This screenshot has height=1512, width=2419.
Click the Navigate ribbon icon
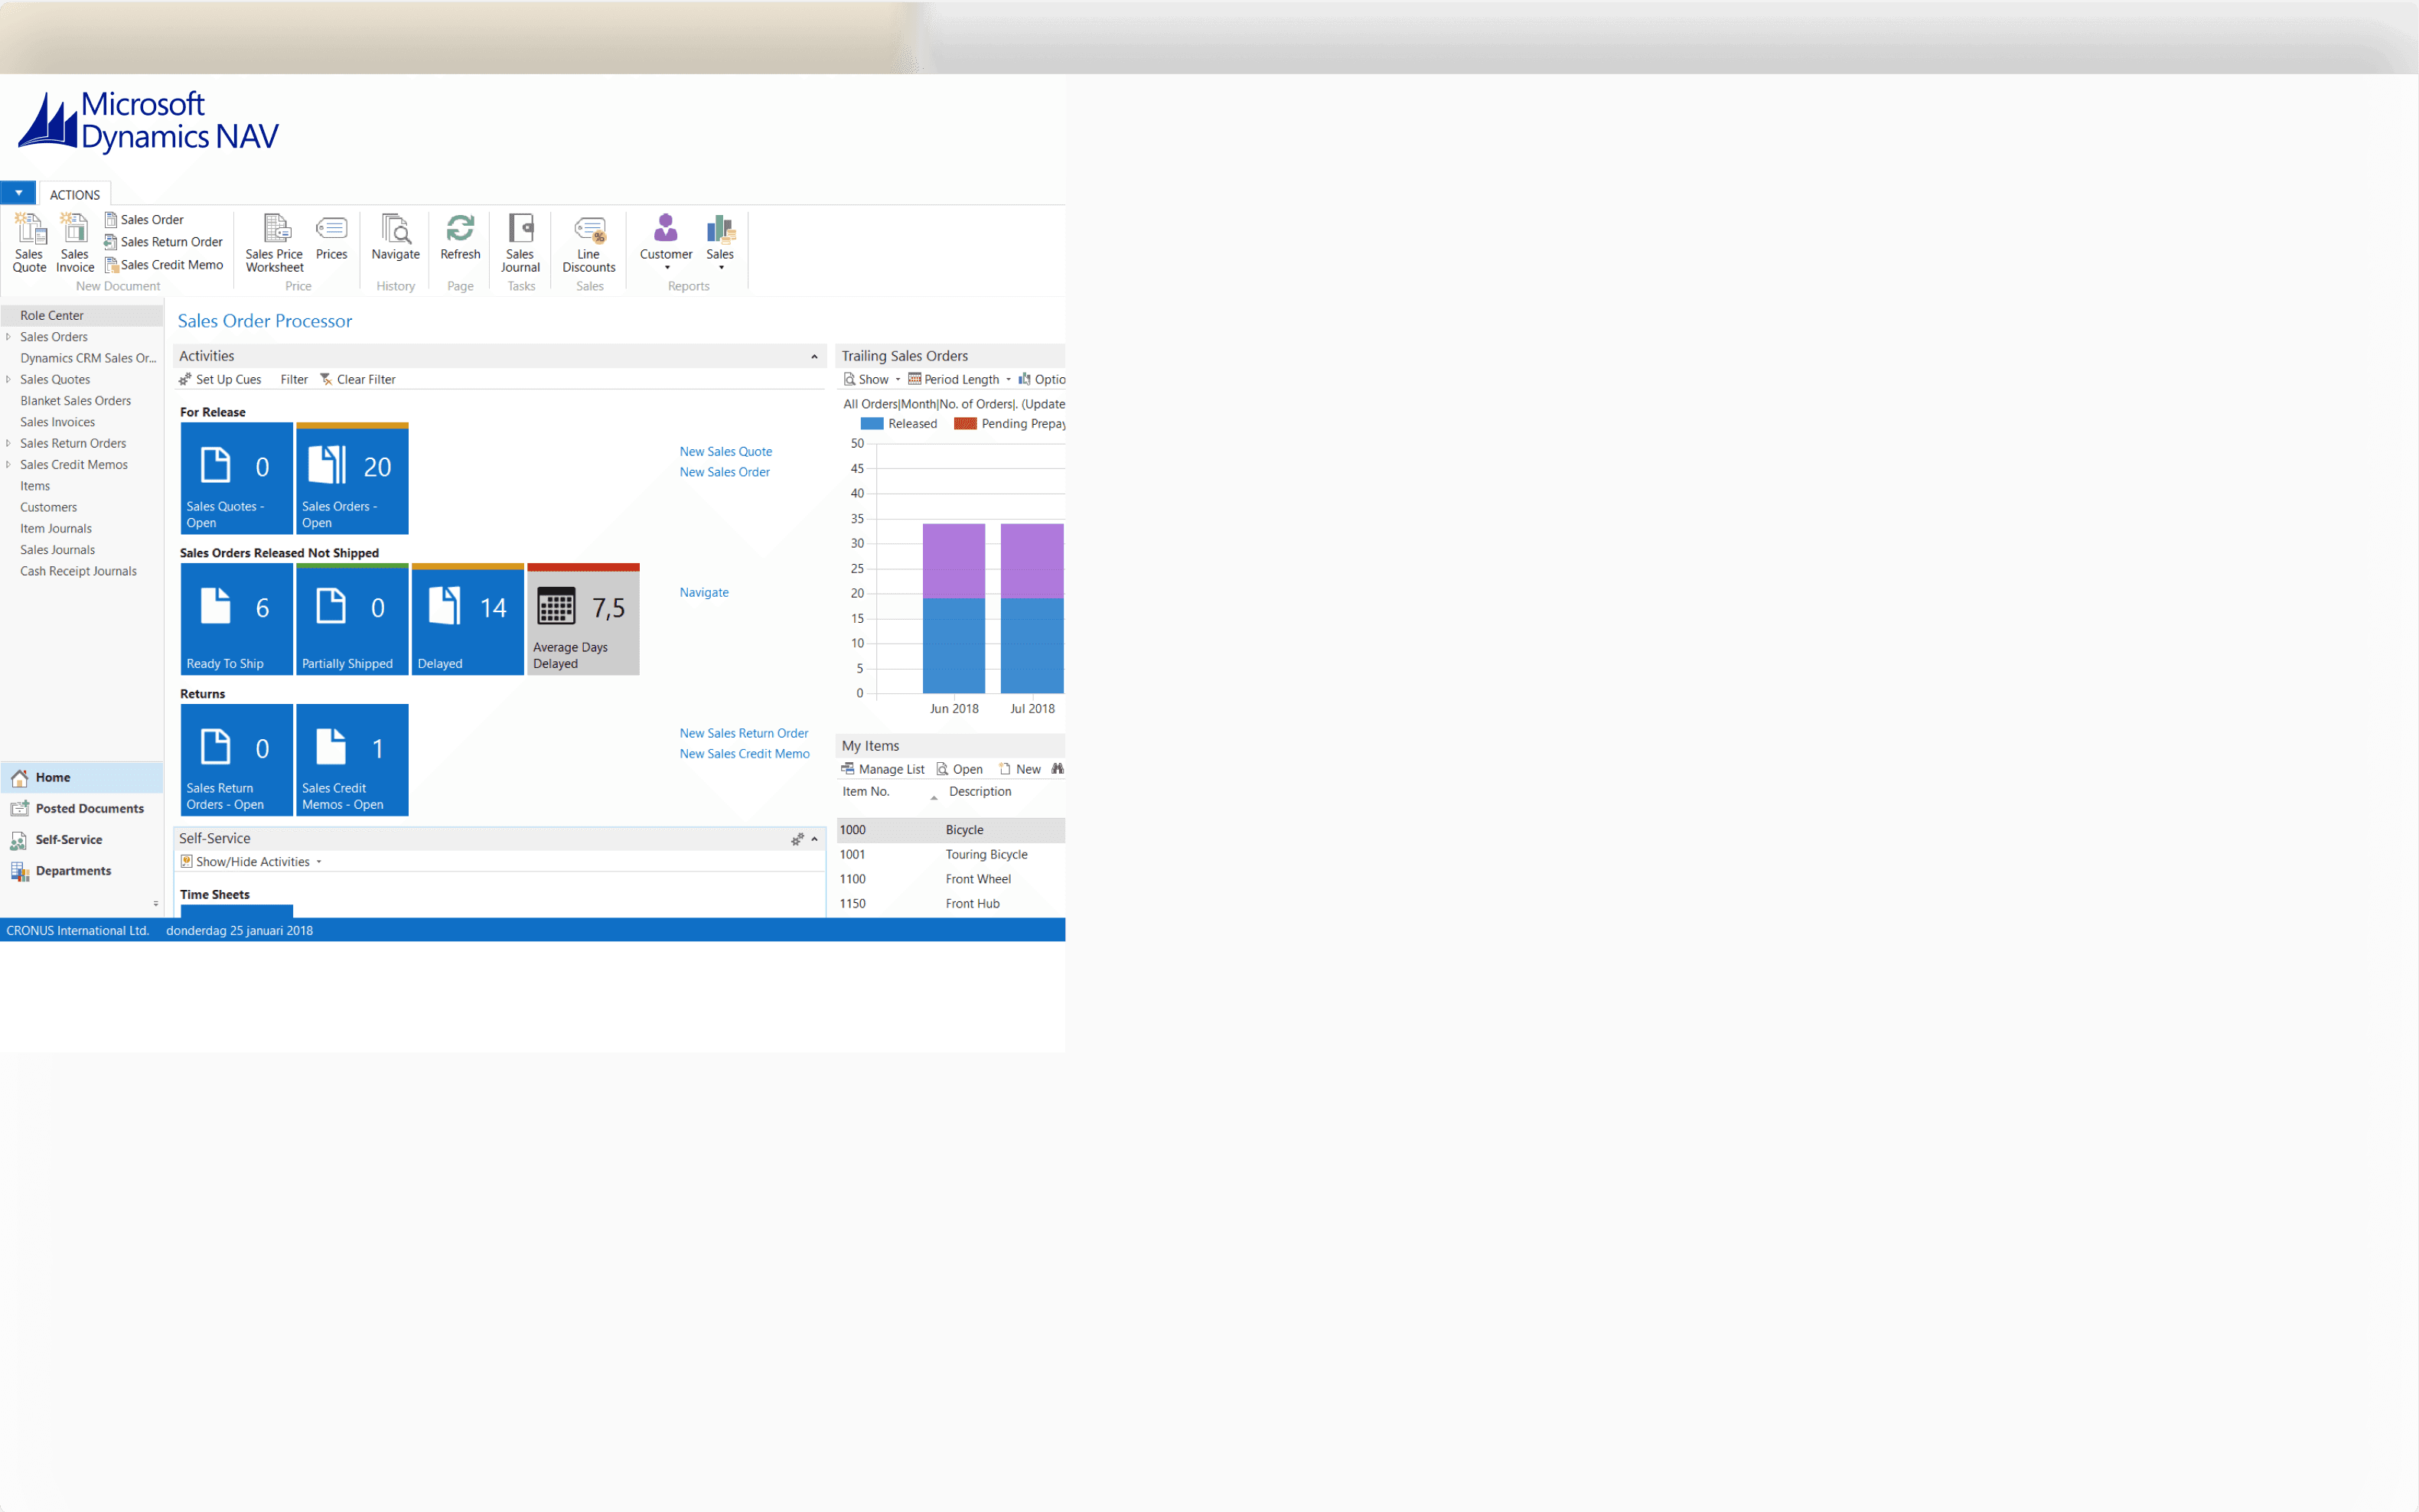point(396,238)
